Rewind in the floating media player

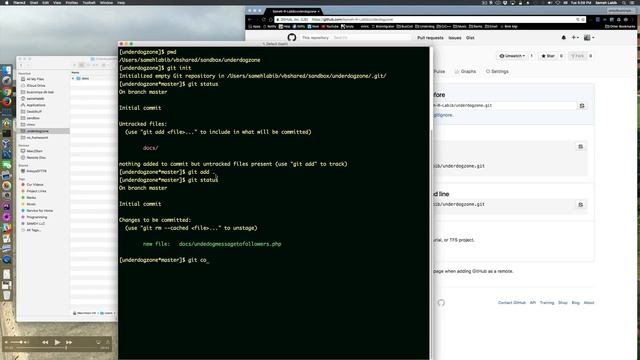coord(45,342)
